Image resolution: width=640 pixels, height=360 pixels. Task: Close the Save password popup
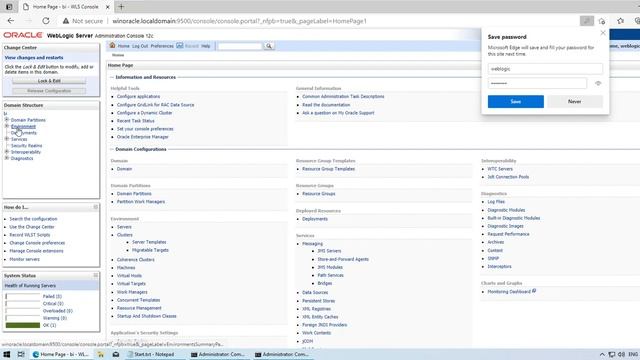[603, 33]
